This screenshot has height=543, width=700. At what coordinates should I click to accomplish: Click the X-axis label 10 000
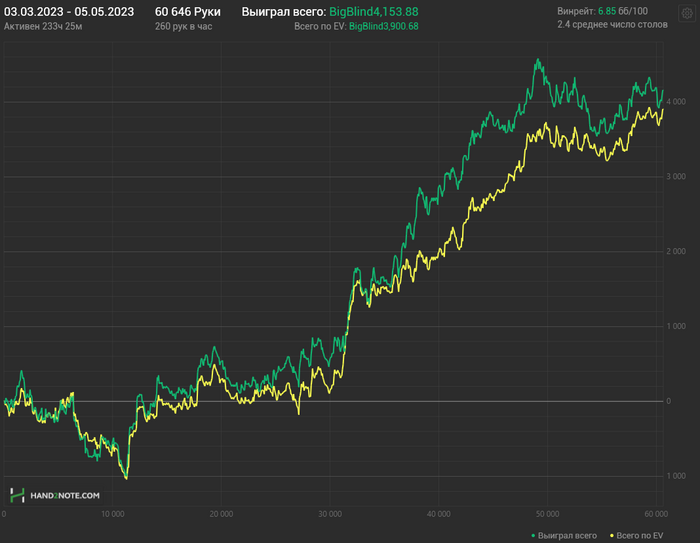[112, 514]
